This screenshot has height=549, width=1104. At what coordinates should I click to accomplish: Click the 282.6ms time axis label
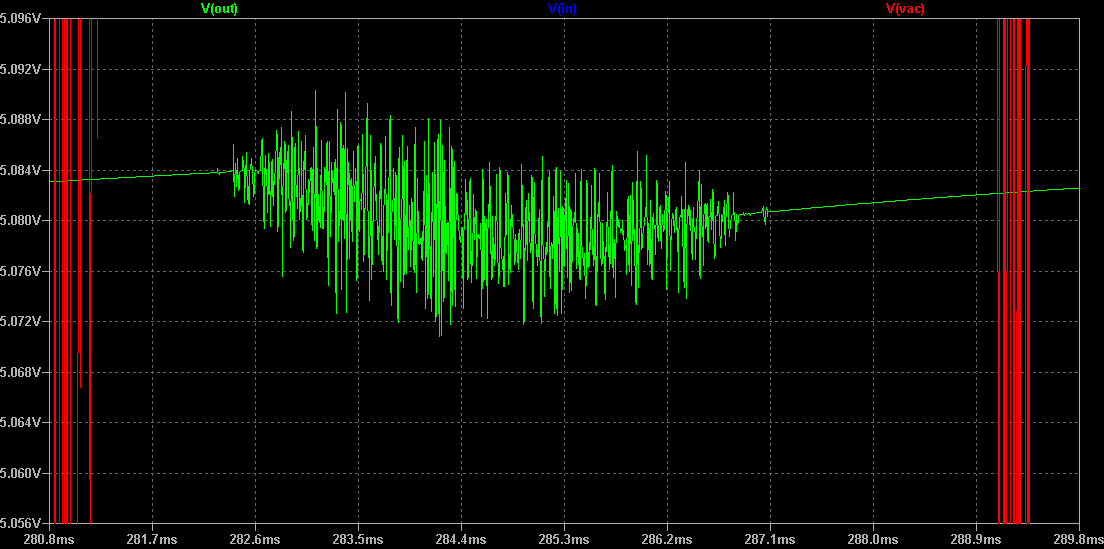(x=256, y=539)
